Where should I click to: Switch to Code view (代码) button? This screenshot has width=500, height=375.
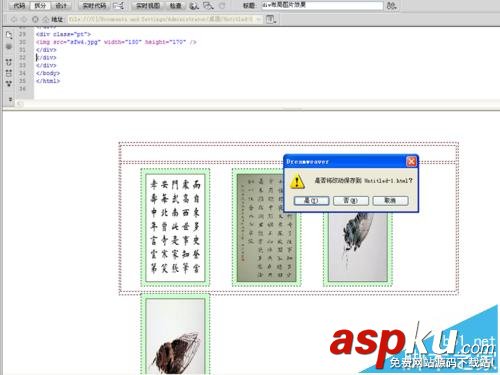click(x=19, y=6)
